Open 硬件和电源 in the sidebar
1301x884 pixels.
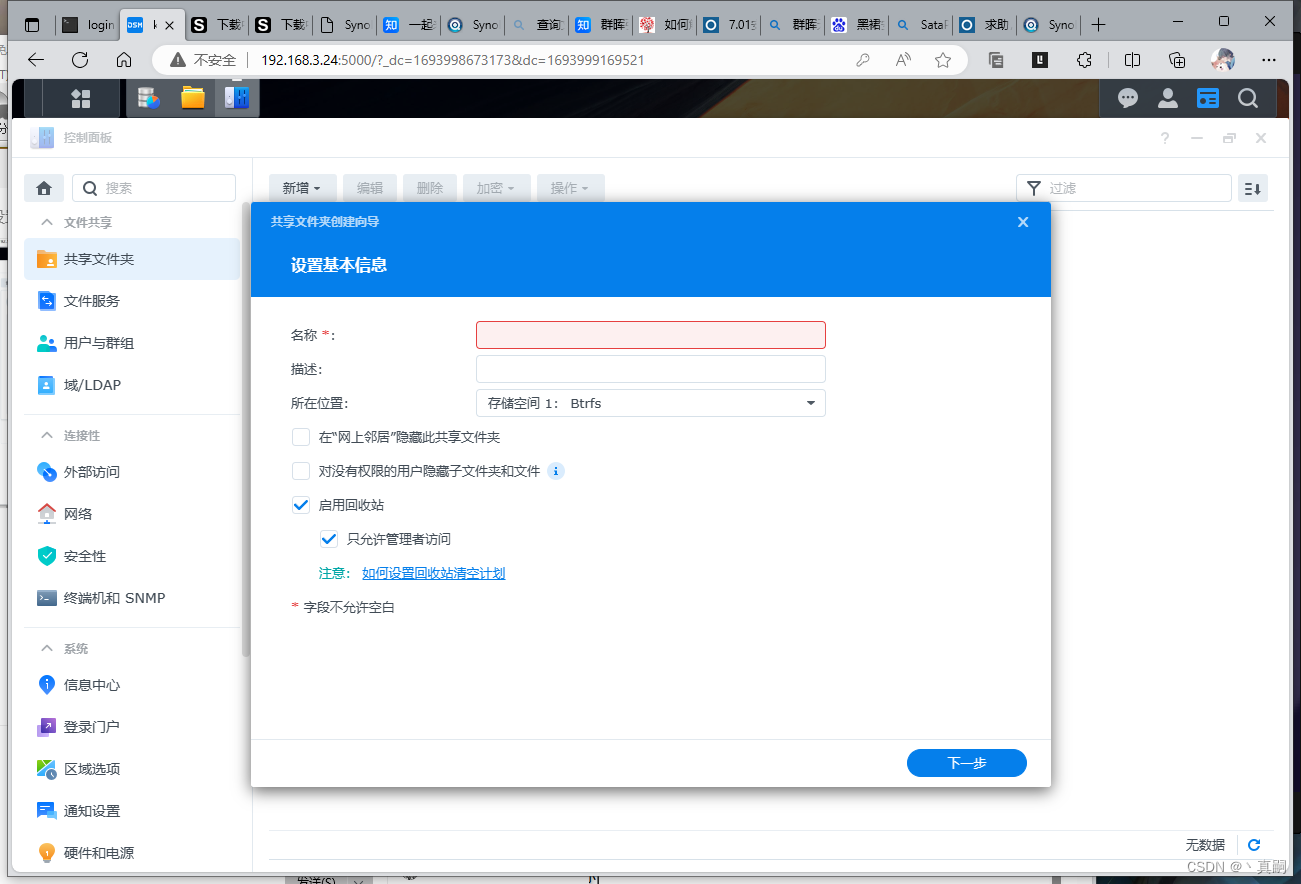point(132,853)
